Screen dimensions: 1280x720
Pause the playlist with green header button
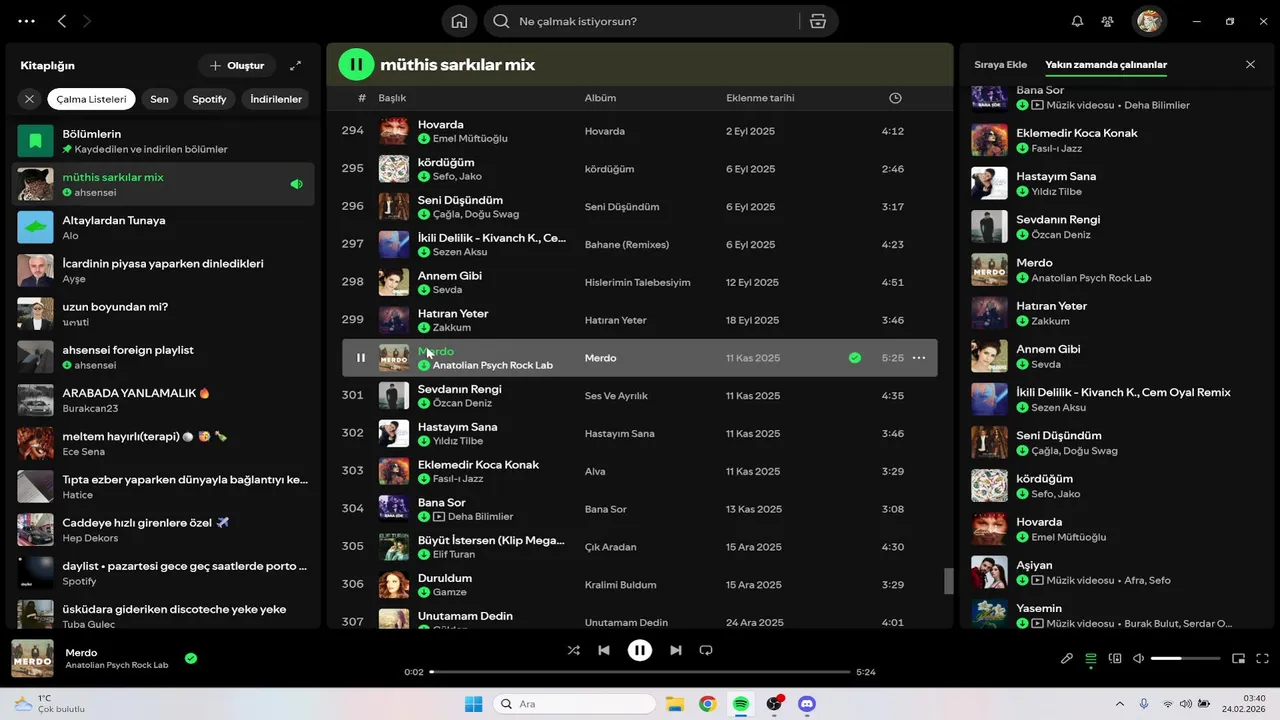(356, 64)
